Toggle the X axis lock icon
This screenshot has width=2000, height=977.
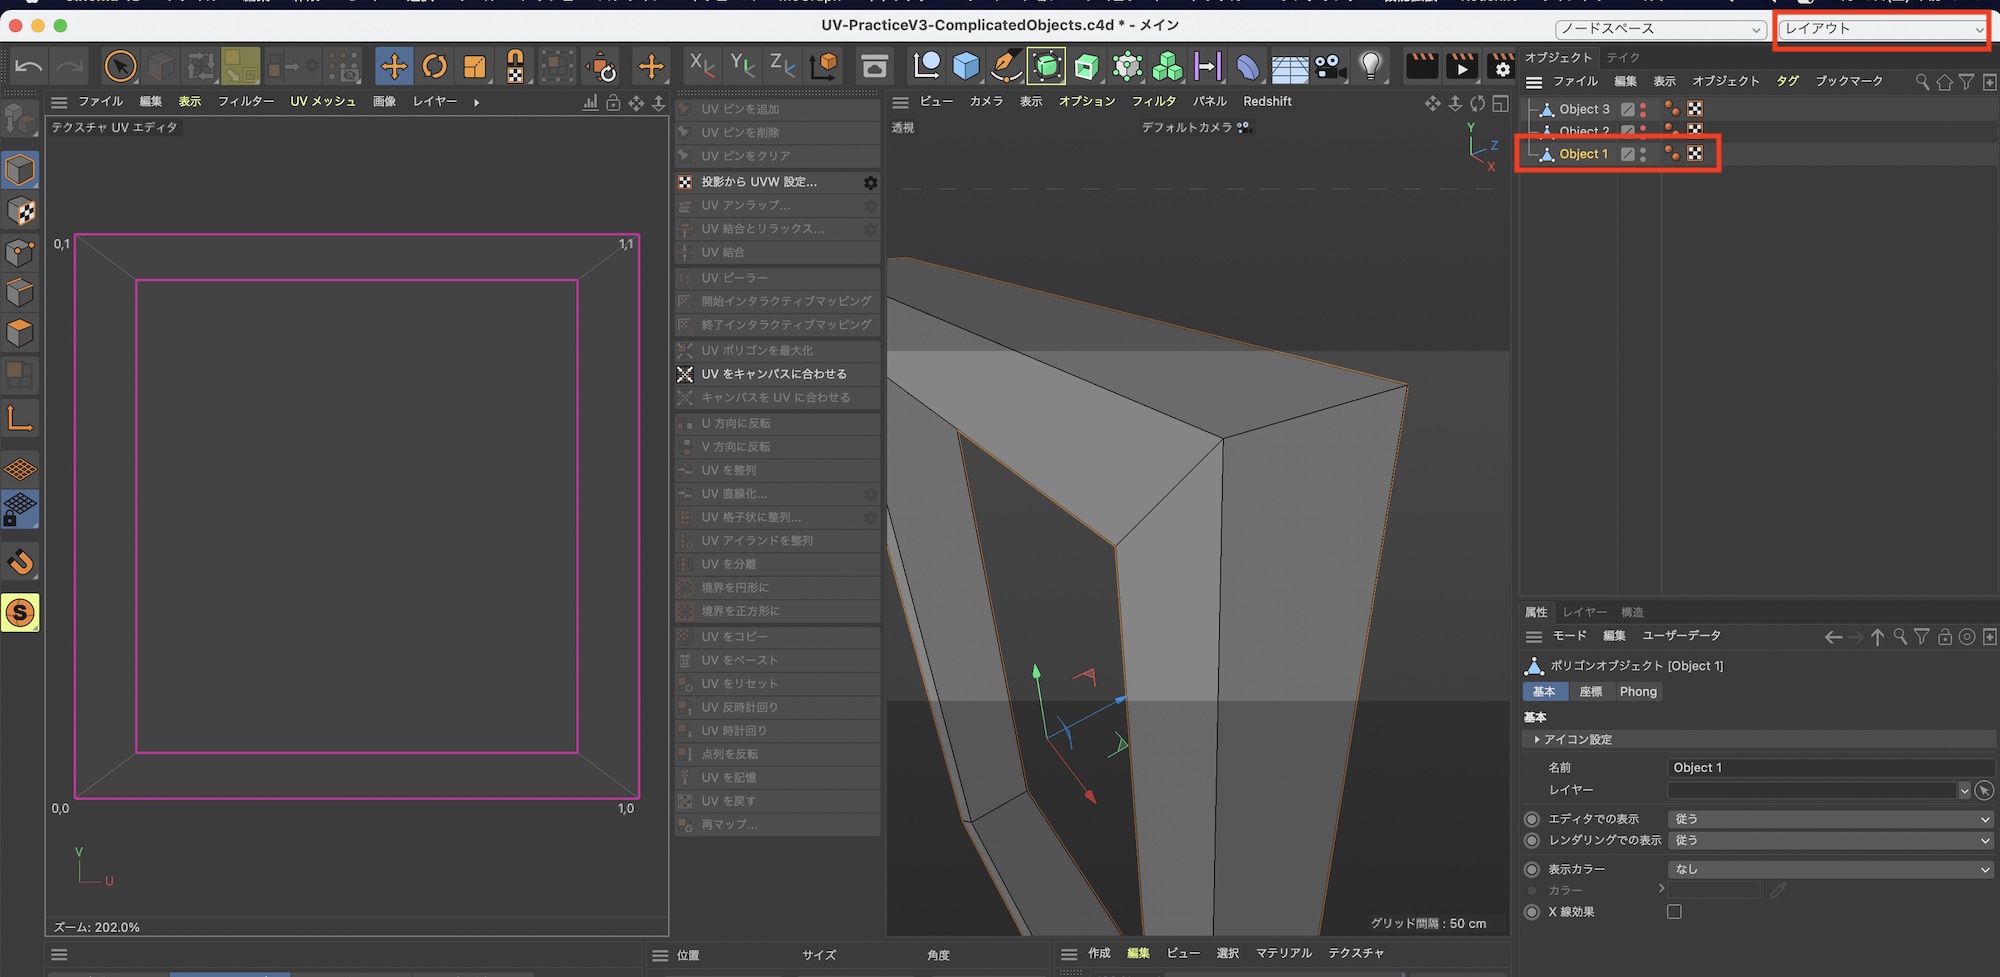pyautogui.click(x=702, y=67)
